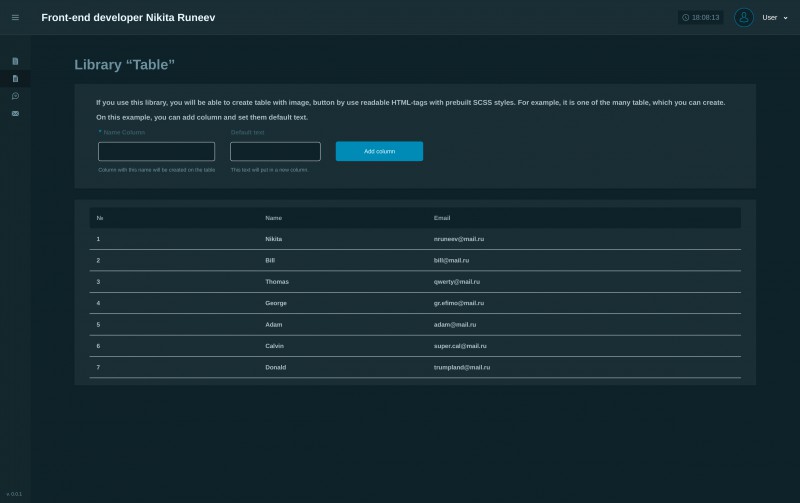Click the Email column header
Viewport: 800px width, 503px height.
pyautogui.click(x=442, y=218)
